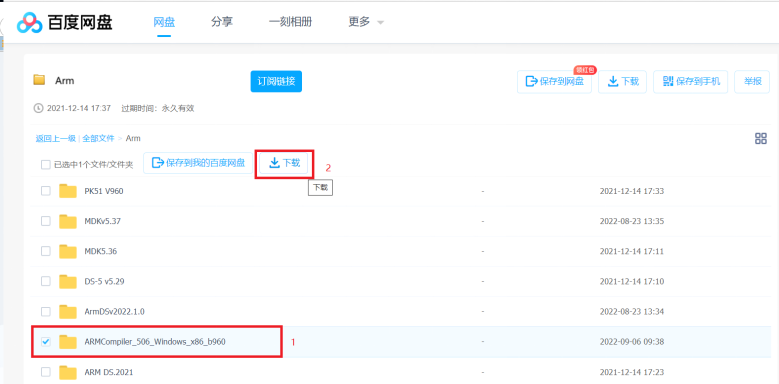Click the 下载 button in file toolbar
779x384 pixels.
pyautogui.click(x=285, y=163)
